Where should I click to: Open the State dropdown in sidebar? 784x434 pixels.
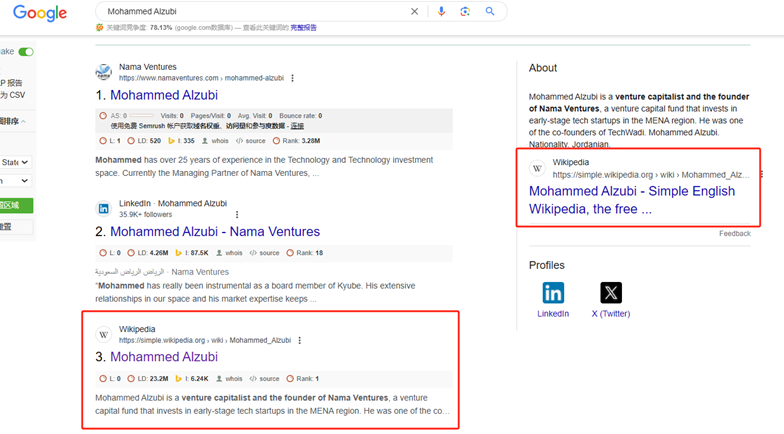pos(16,162)
